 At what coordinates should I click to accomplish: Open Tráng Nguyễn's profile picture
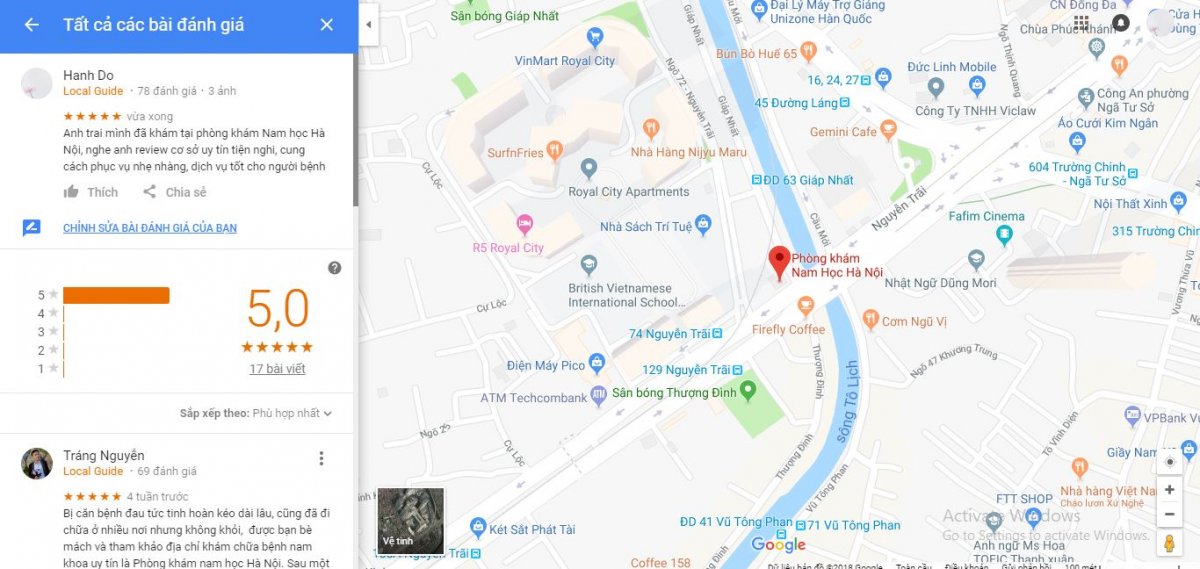pos(37,464)
